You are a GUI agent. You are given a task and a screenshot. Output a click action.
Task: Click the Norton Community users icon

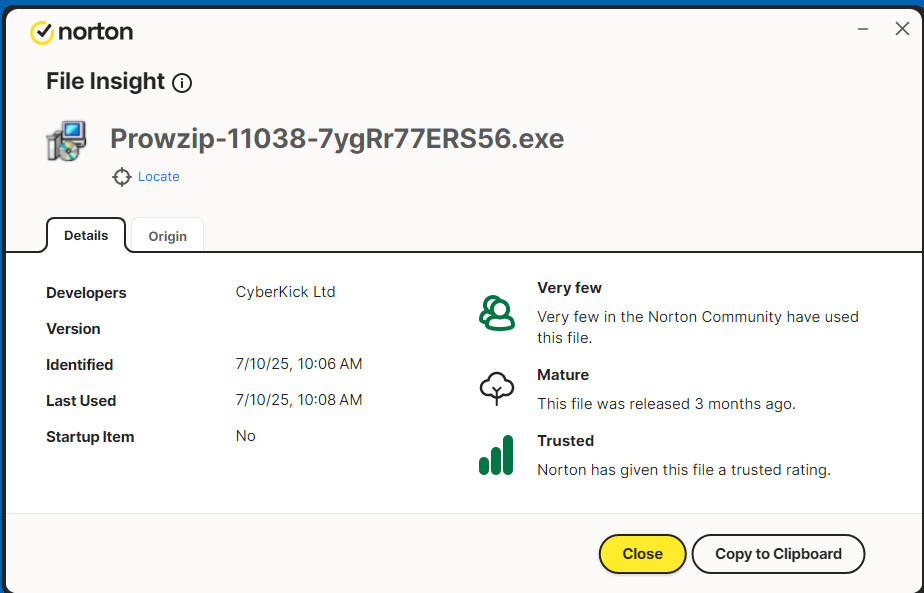point(496,312)
